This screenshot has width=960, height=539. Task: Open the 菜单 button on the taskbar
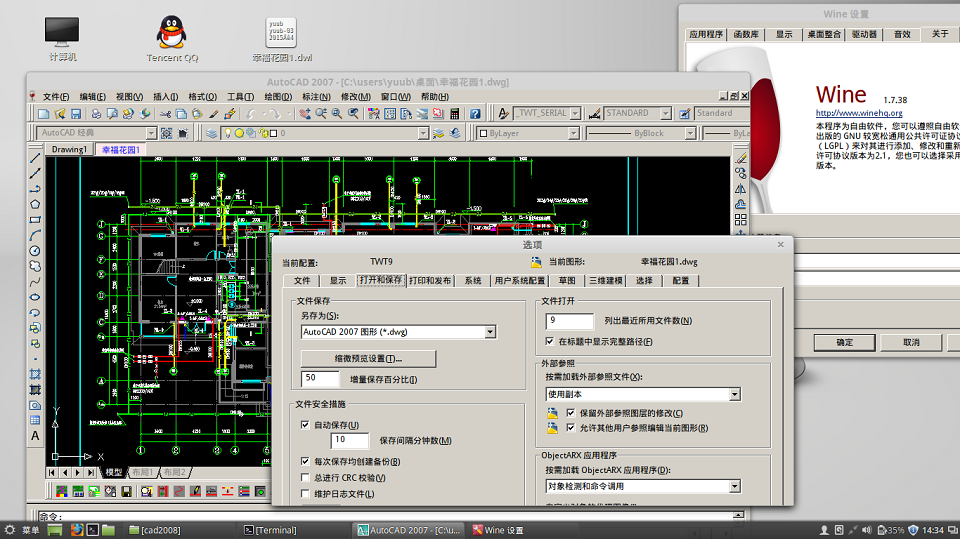coord(22,530)
